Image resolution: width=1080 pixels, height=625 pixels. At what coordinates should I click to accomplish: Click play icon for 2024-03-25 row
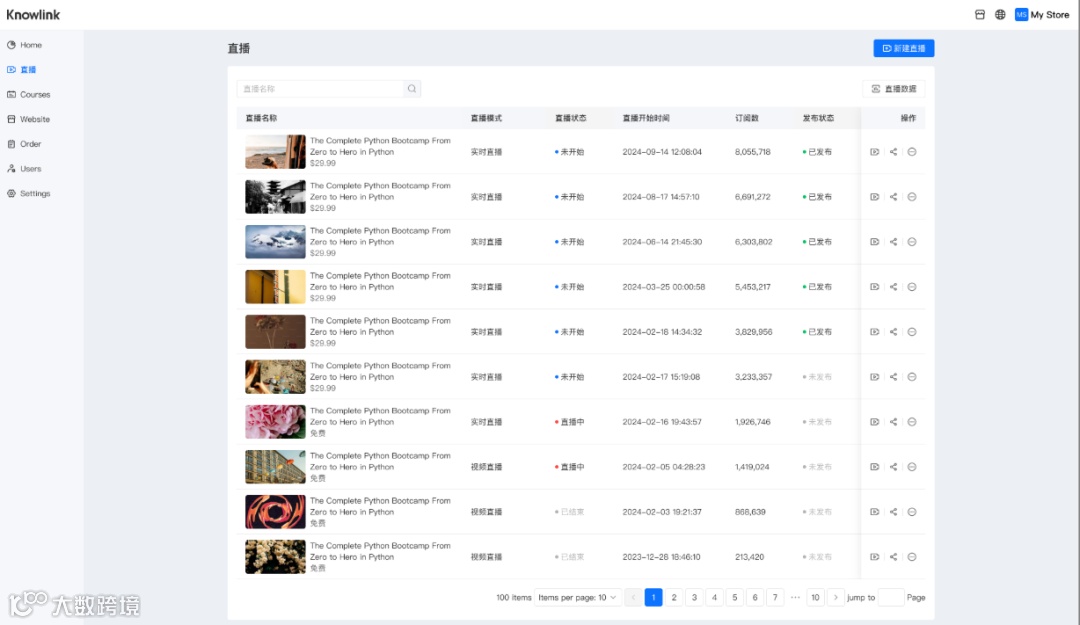(x=874, y=287)
